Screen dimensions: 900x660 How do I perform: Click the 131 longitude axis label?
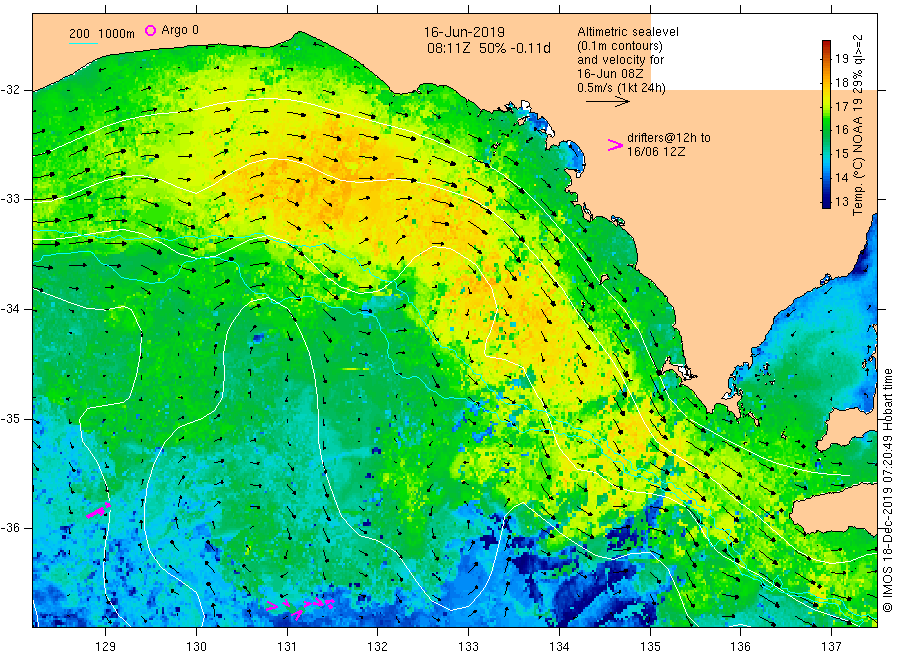point(287,647)
